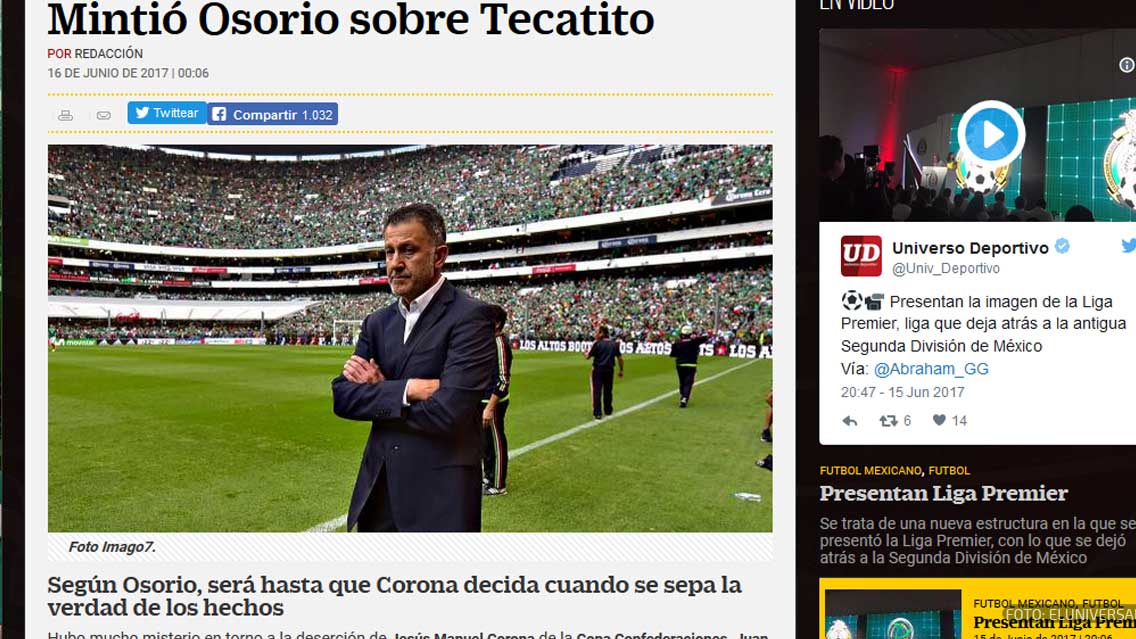
Task: Click the info icon on video
Action: pos(1127,65)
